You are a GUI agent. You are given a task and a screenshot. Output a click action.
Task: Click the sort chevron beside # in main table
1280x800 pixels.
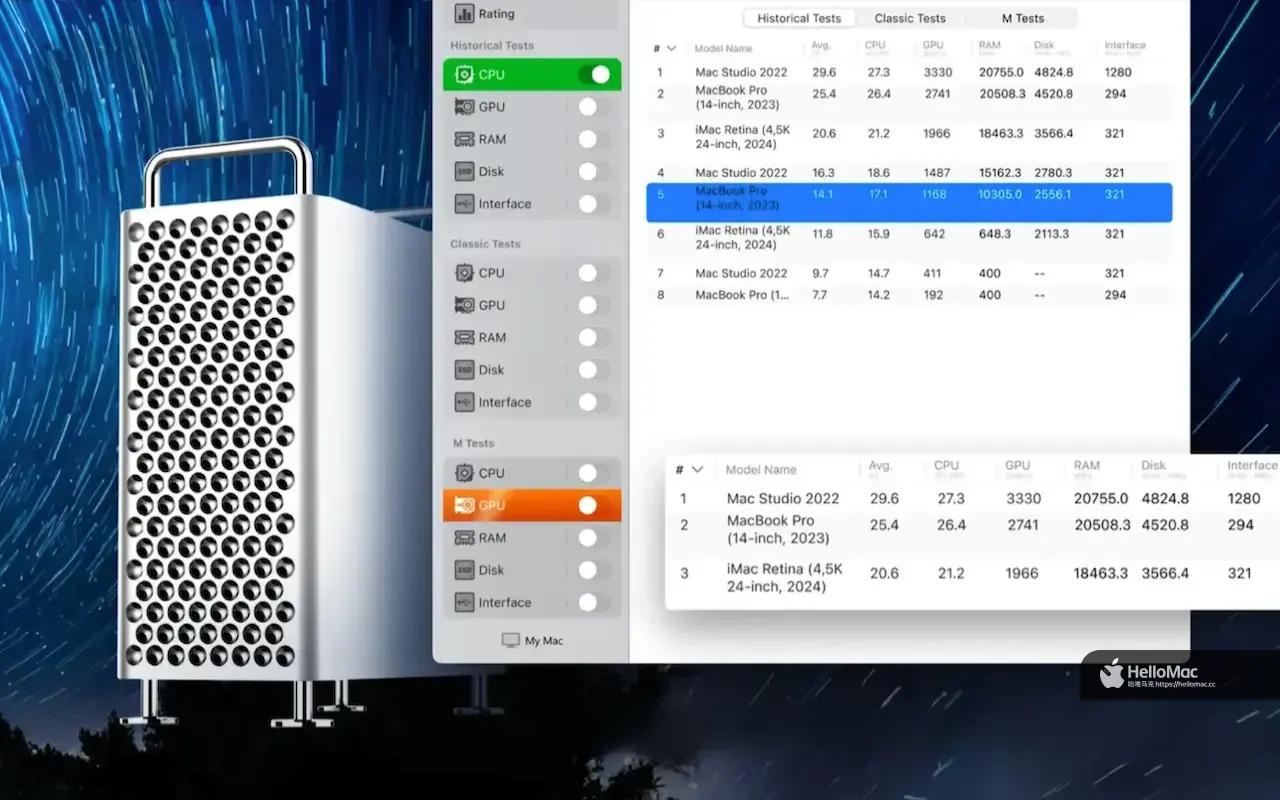(671, 48)
